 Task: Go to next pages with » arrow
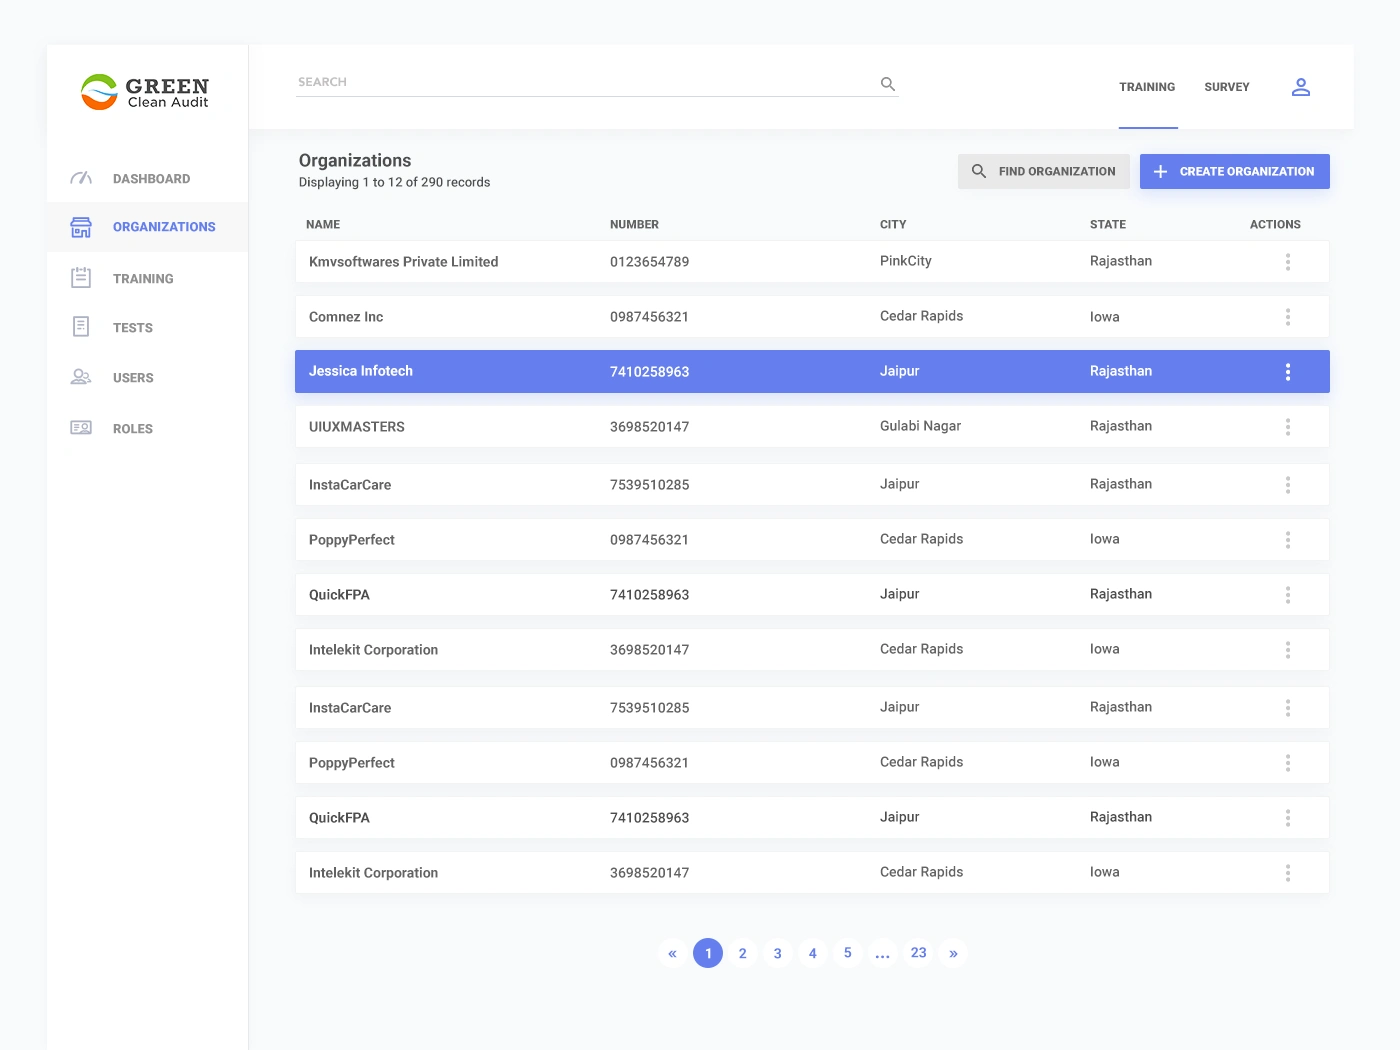pos(954,953)
